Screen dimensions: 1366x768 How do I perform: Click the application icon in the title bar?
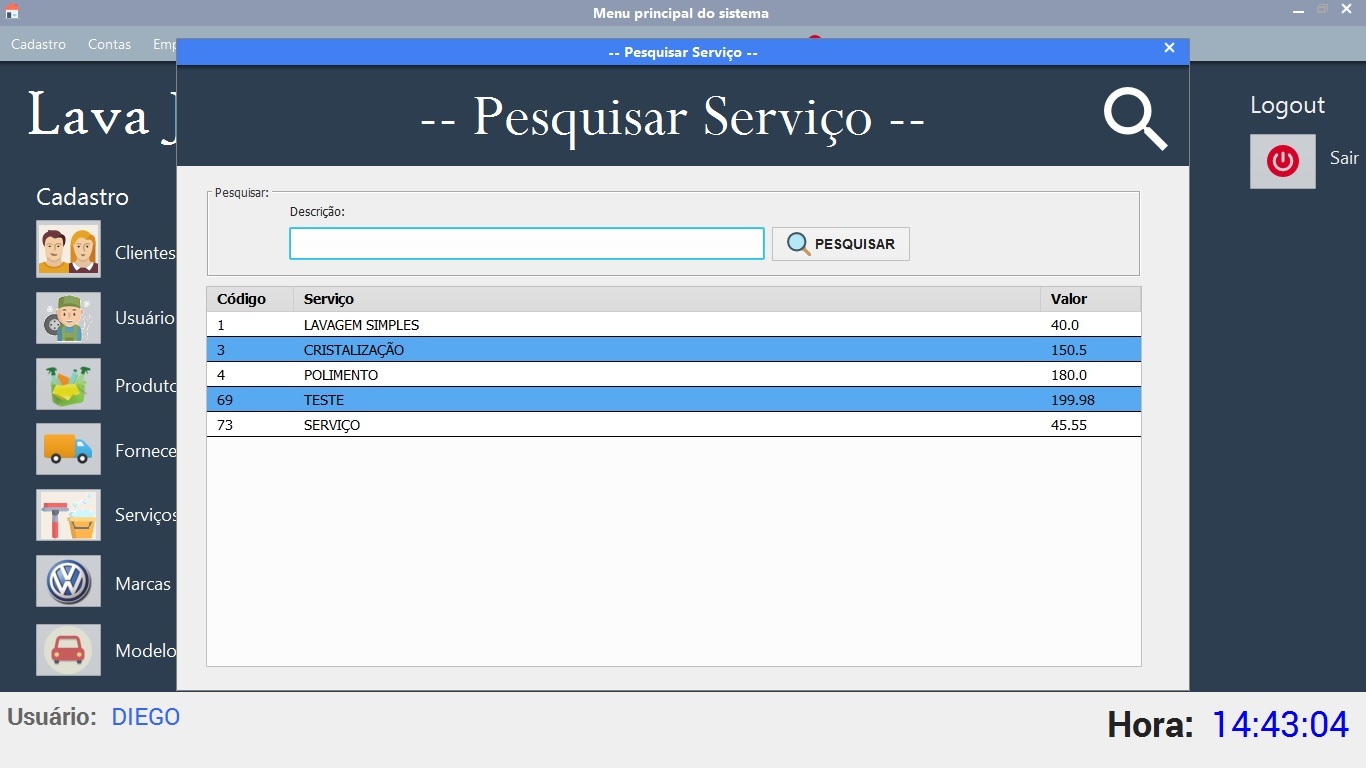pos(12,12)
